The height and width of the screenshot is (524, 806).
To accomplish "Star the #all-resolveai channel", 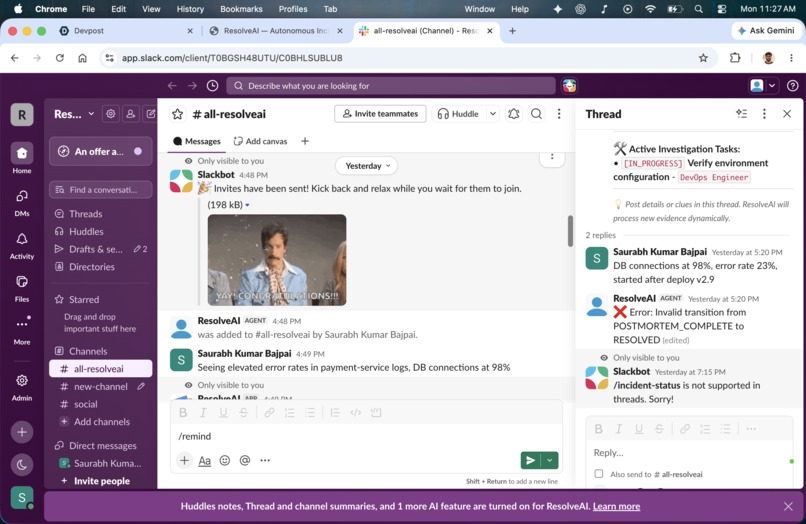I will click(177, 114).
